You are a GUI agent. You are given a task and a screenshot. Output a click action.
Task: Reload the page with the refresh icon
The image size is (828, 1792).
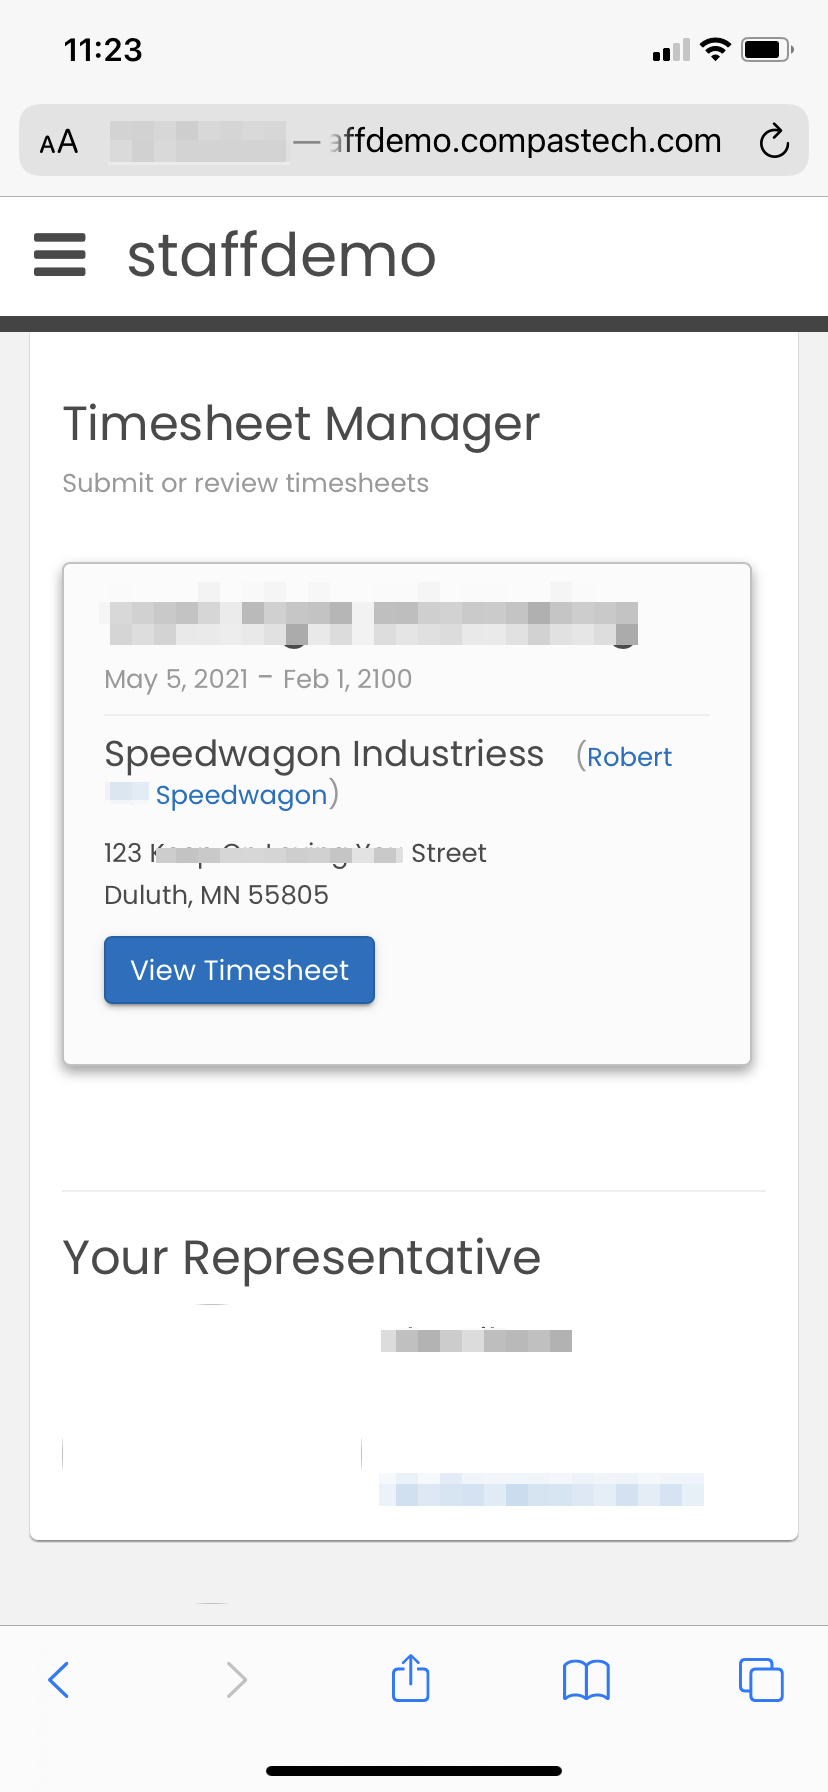point(775,141)
